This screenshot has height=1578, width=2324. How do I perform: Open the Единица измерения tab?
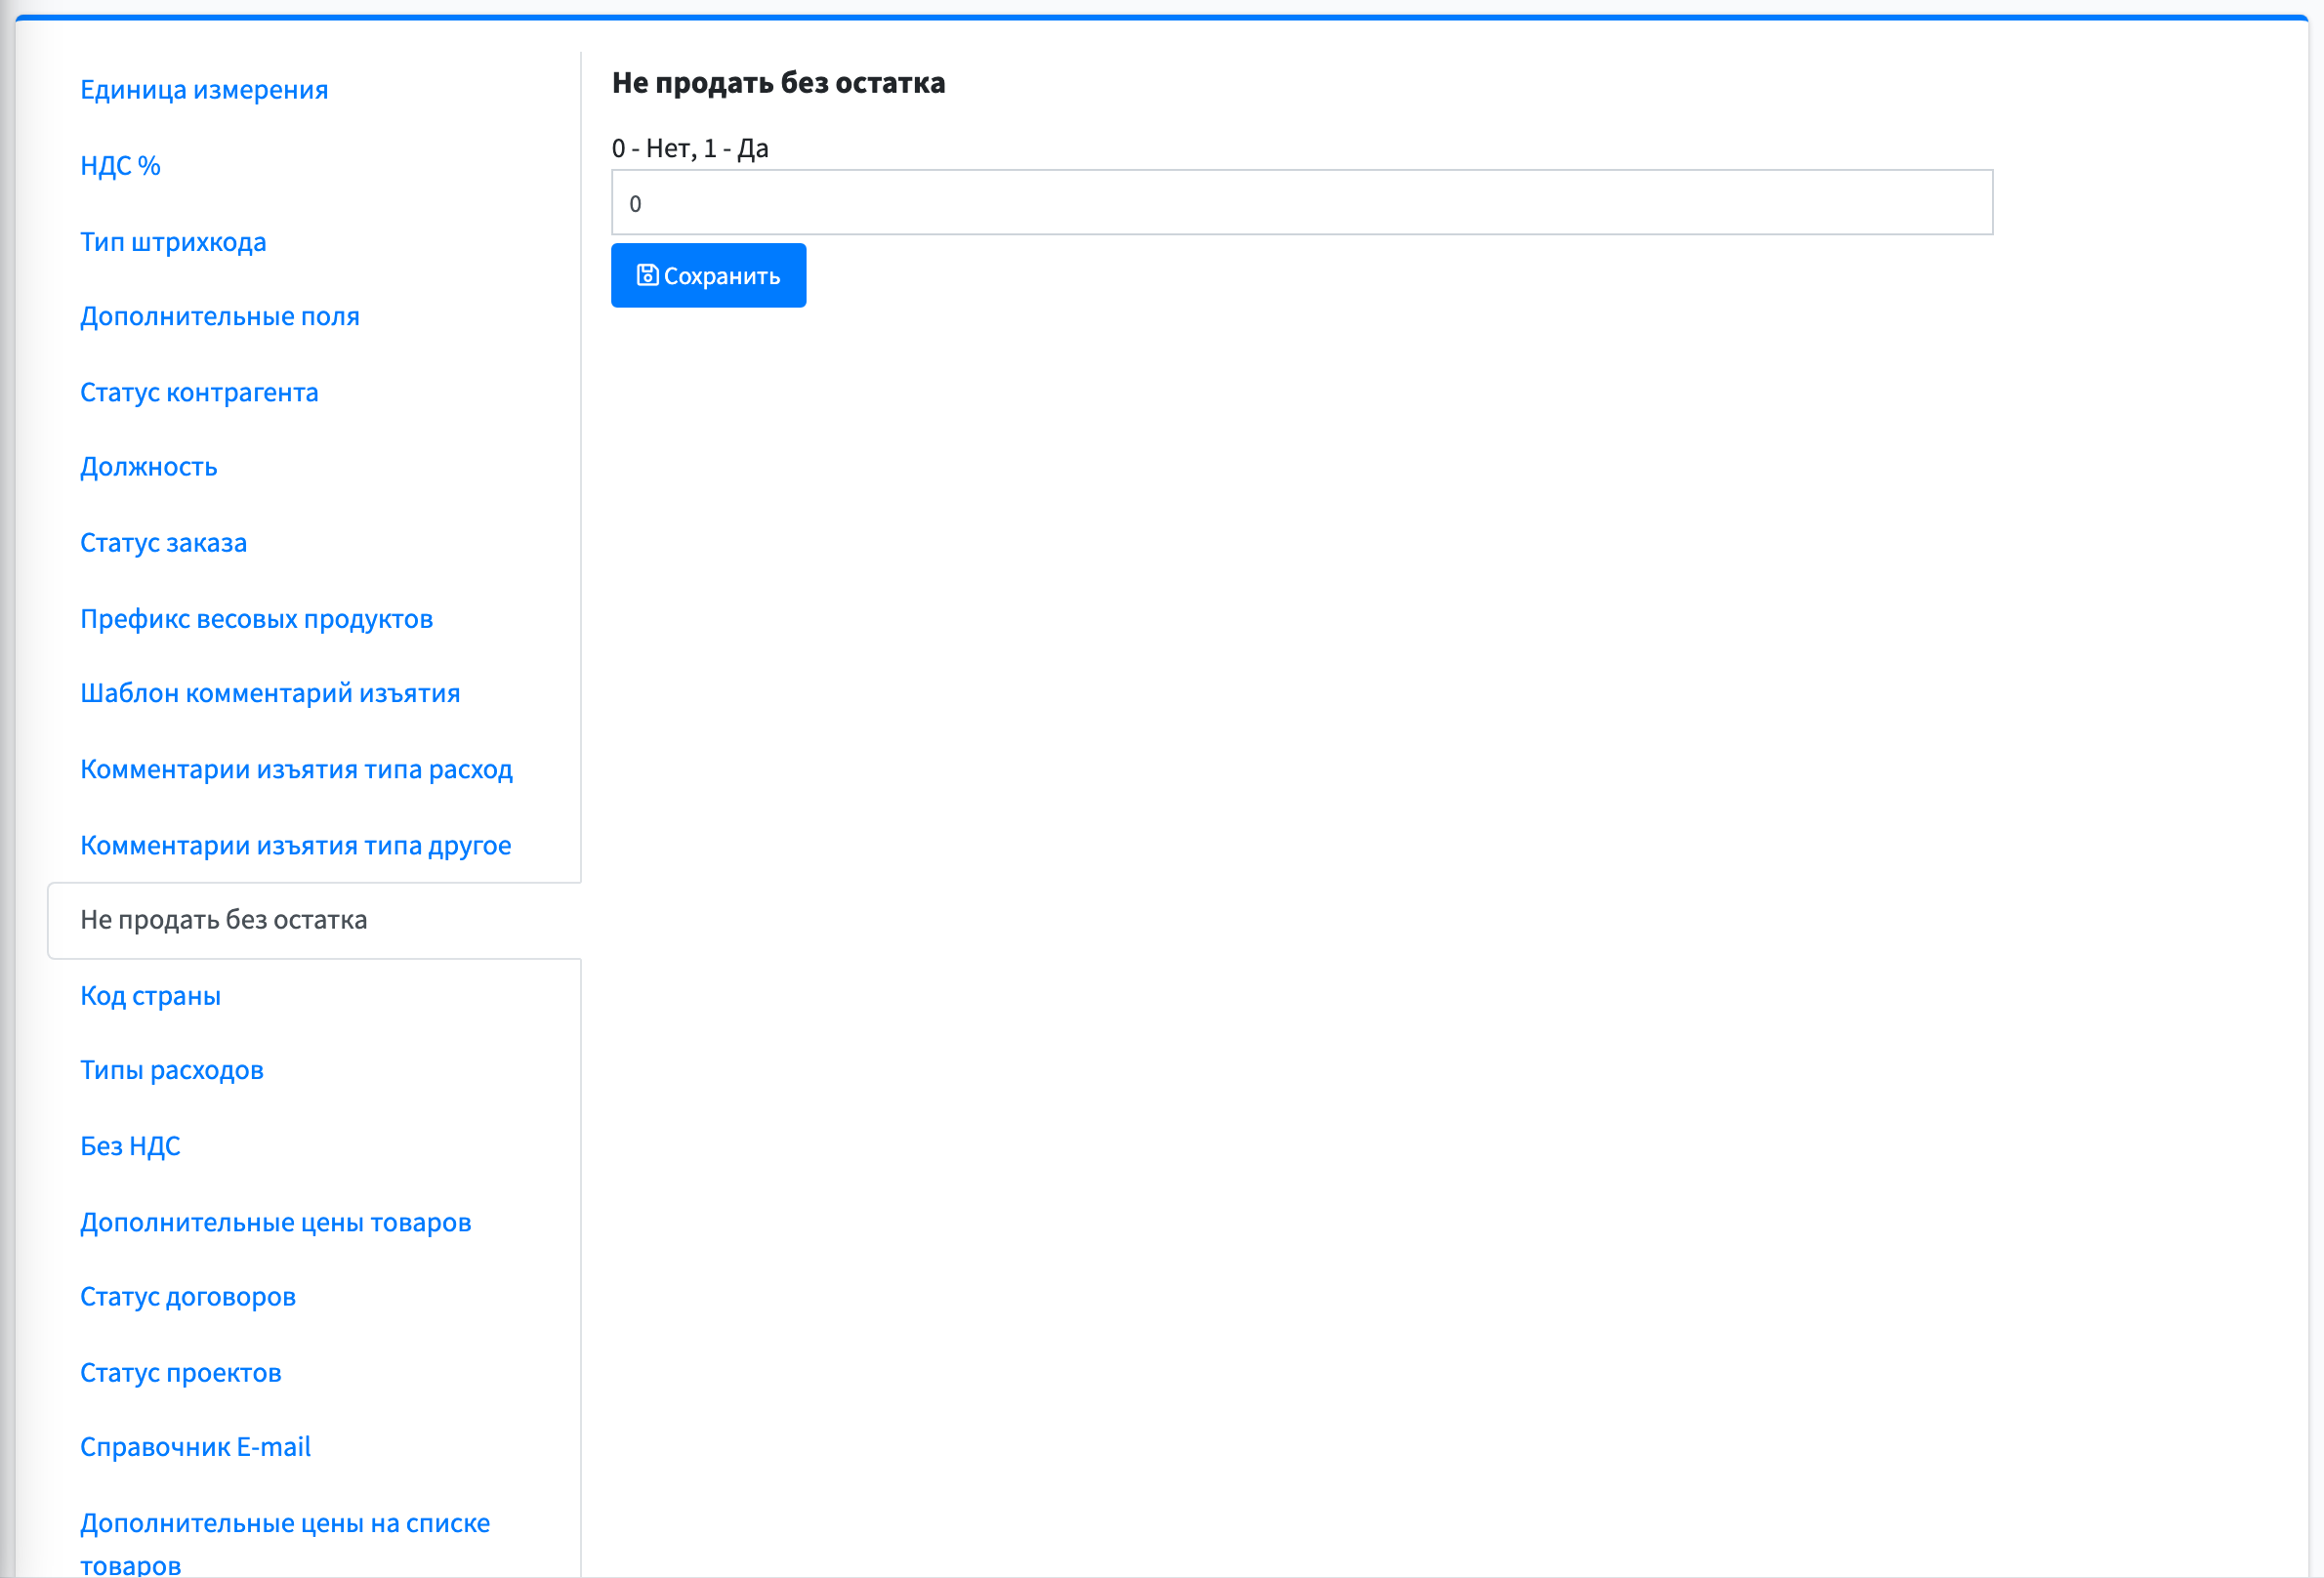pyautogui.click(x=204, y=90)
